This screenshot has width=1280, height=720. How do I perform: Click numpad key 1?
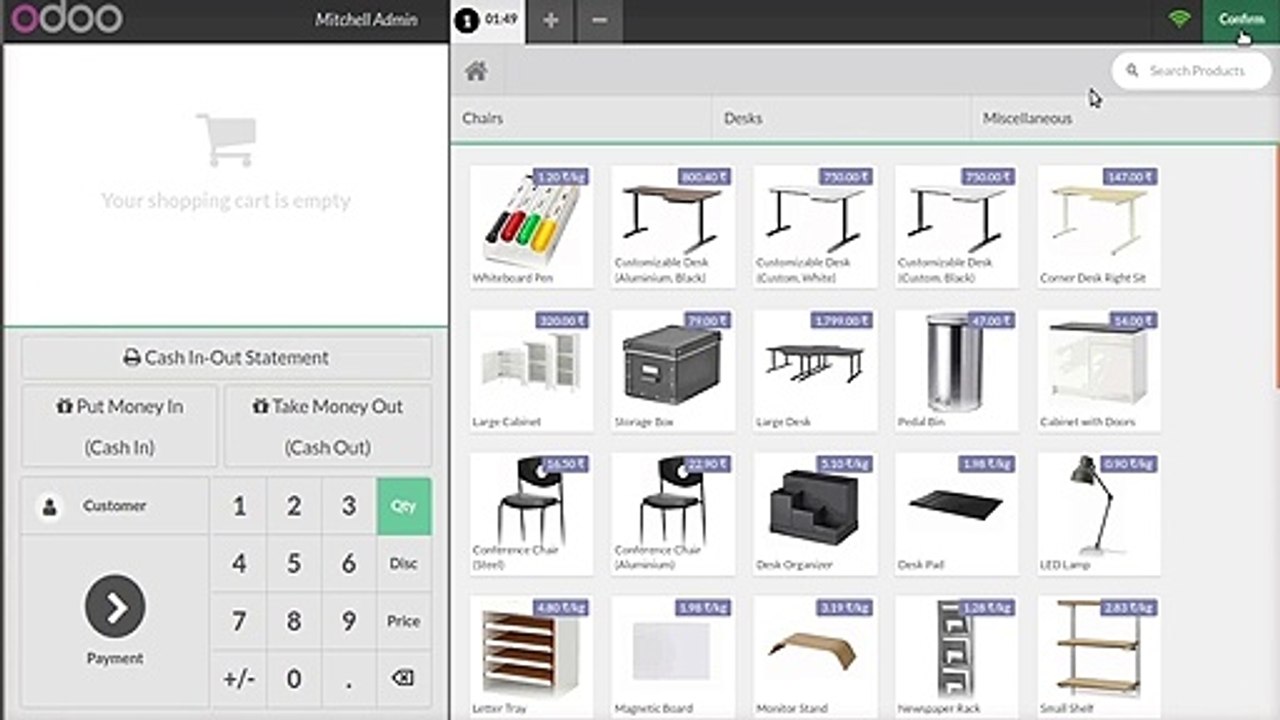click(239, 506)
